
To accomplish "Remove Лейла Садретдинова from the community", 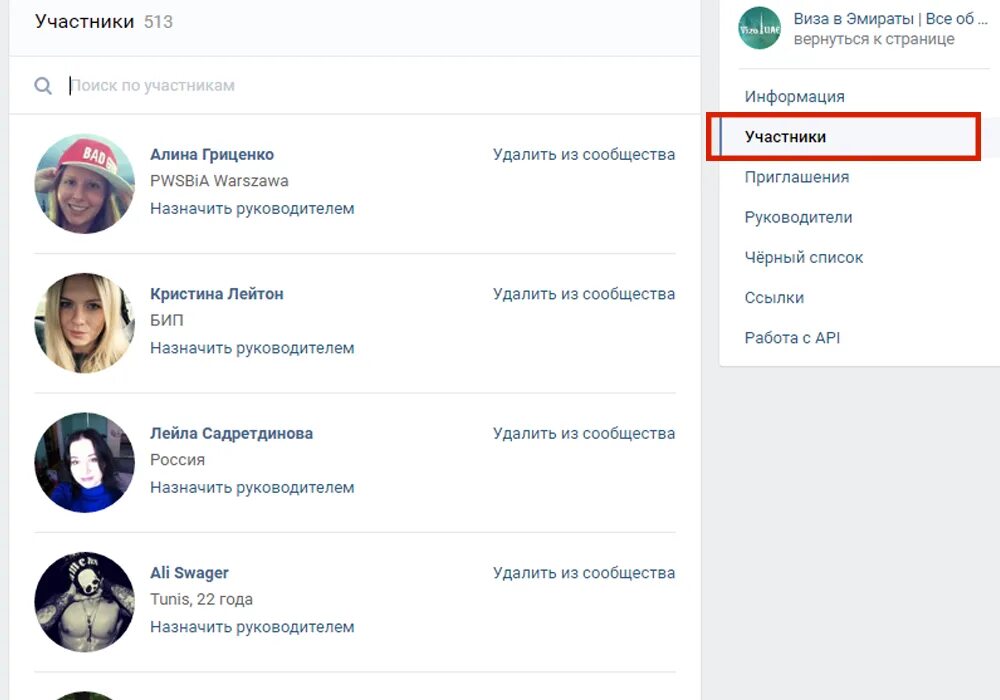I will point(583,433).
